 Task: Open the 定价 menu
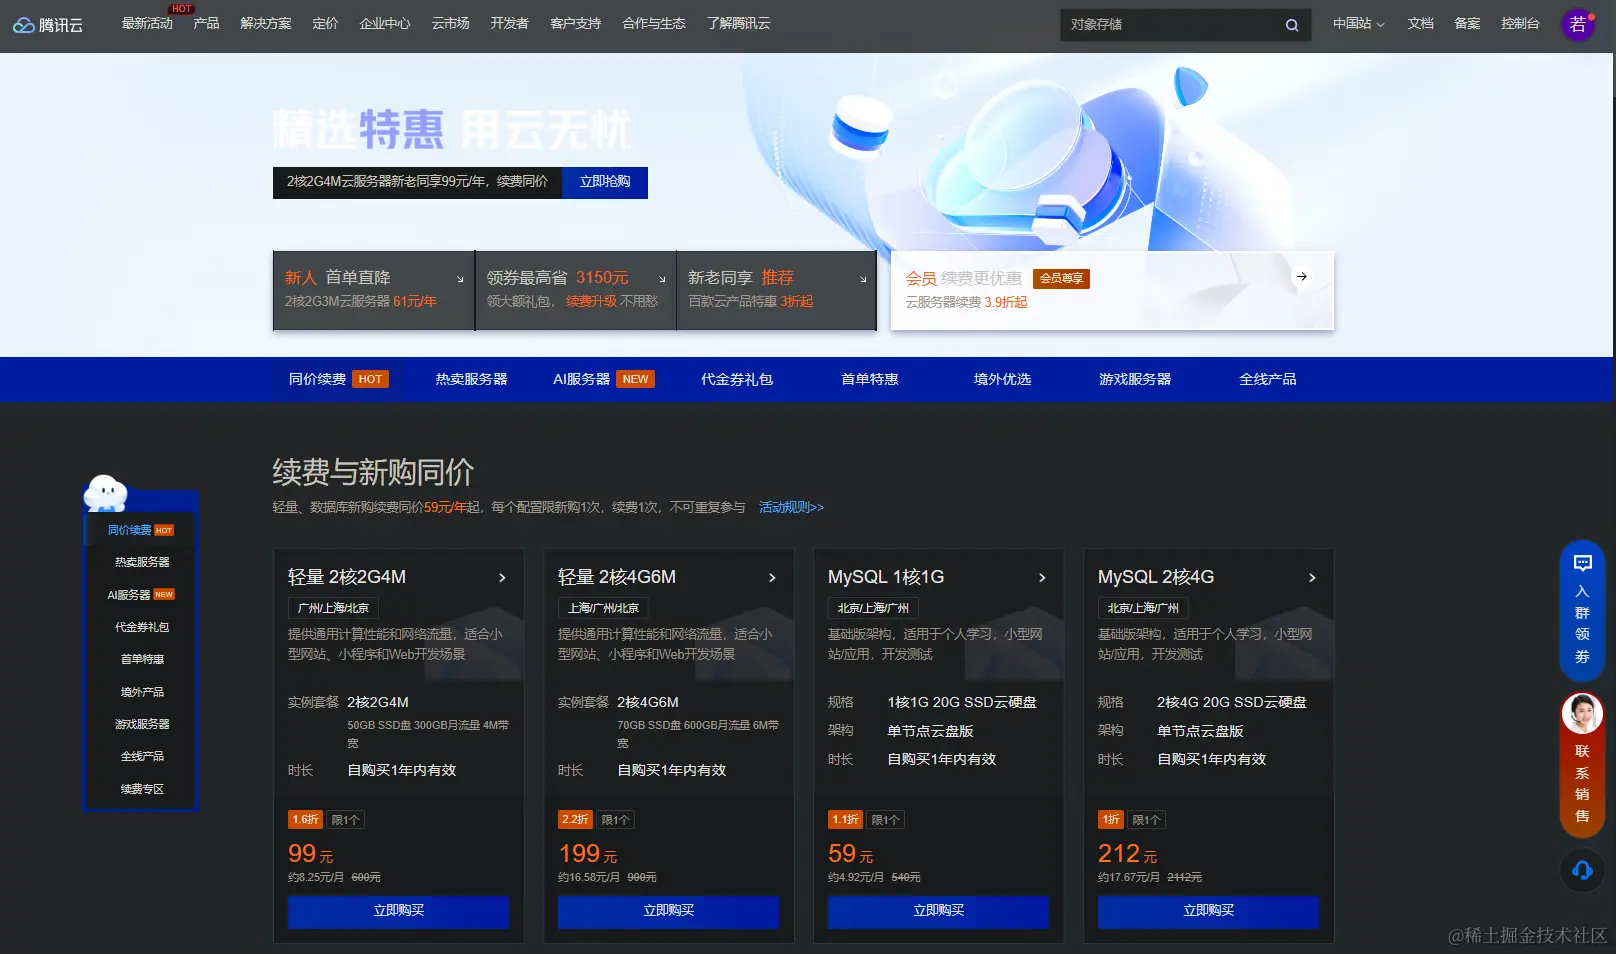(x=325, y=24)
